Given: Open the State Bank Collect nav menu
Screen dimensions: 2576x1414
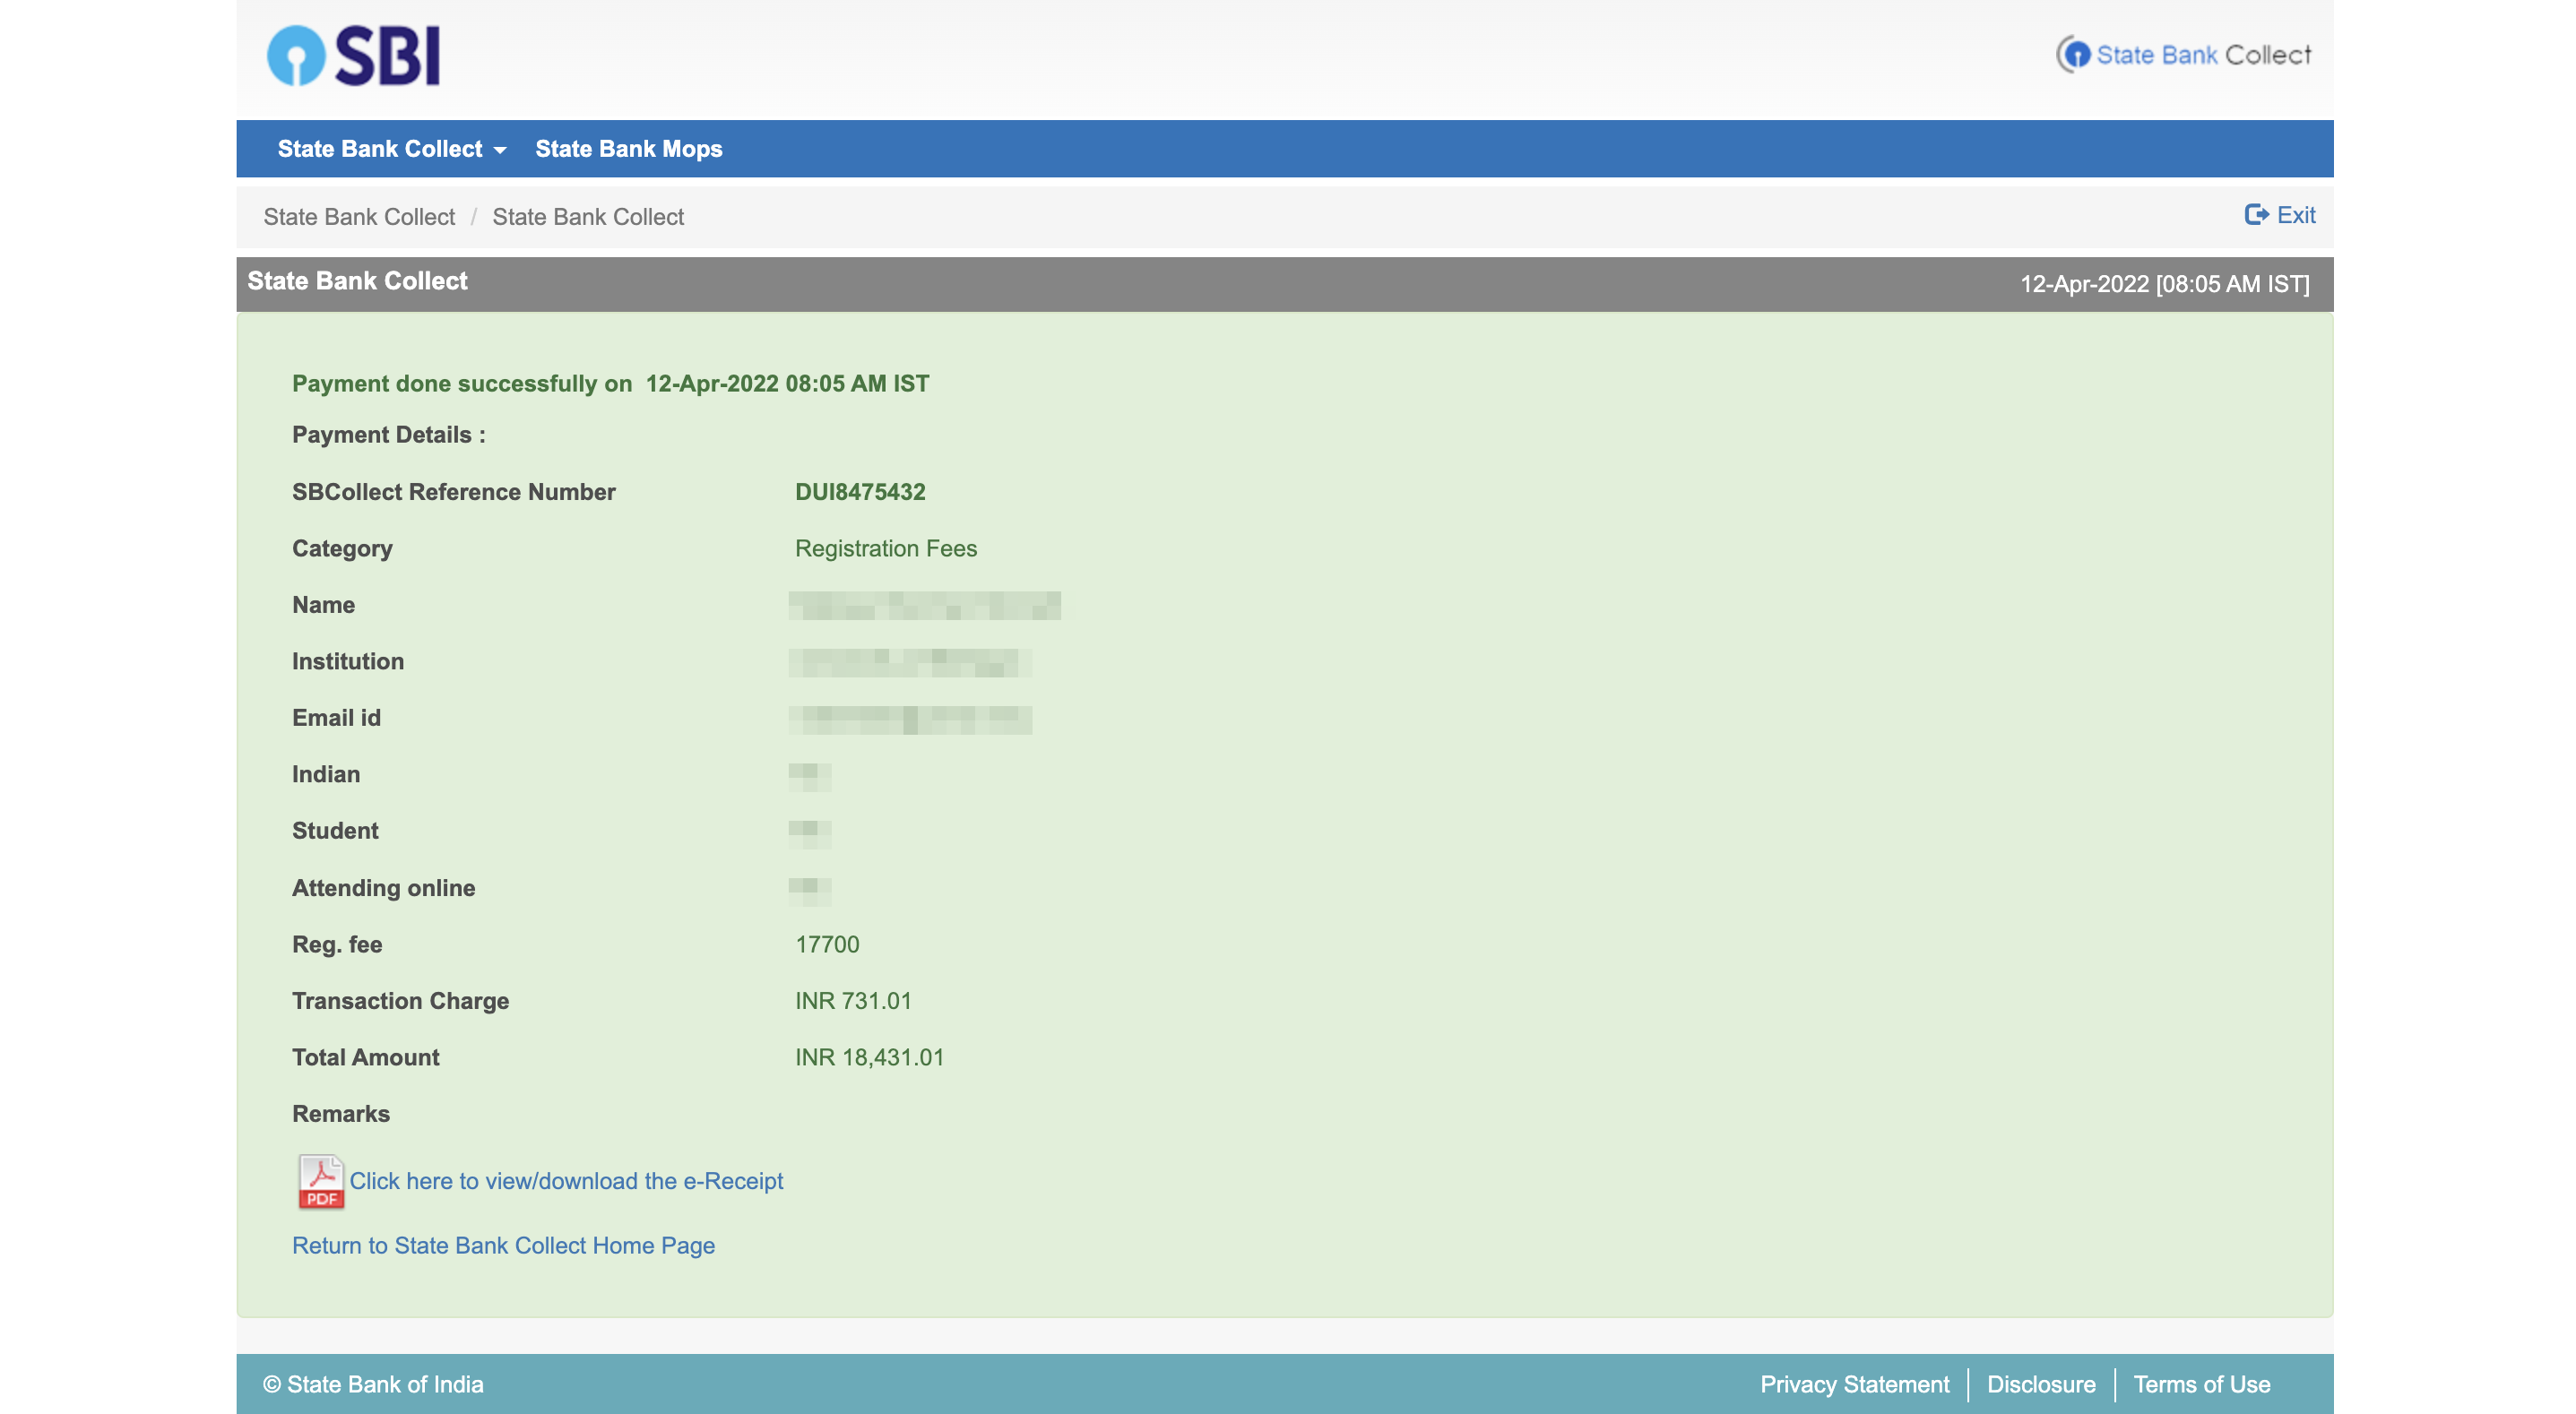Looking at the screenshot, I should click(x=380, y=149).
